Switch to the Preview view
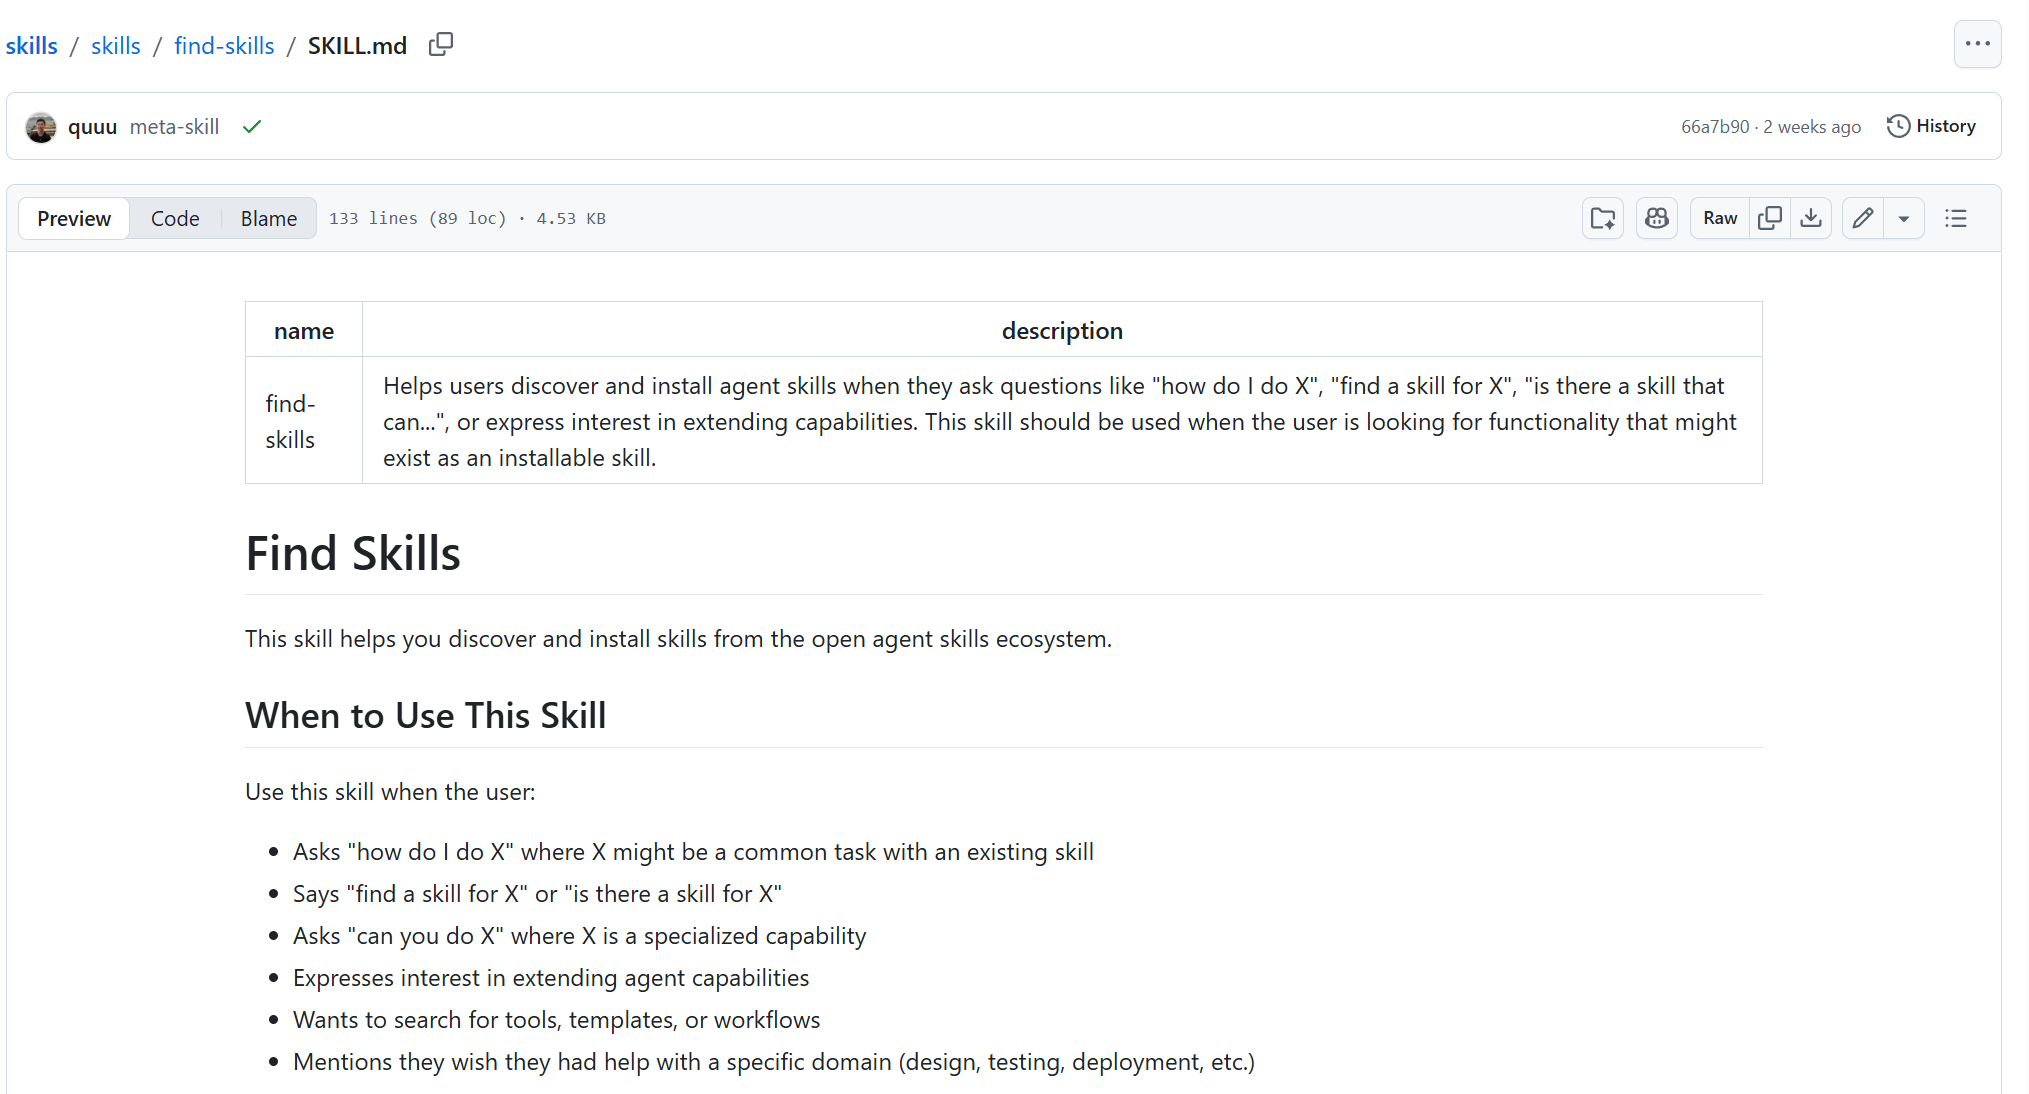This screenshot has height=1094, width=2029. tap(74, 218)
